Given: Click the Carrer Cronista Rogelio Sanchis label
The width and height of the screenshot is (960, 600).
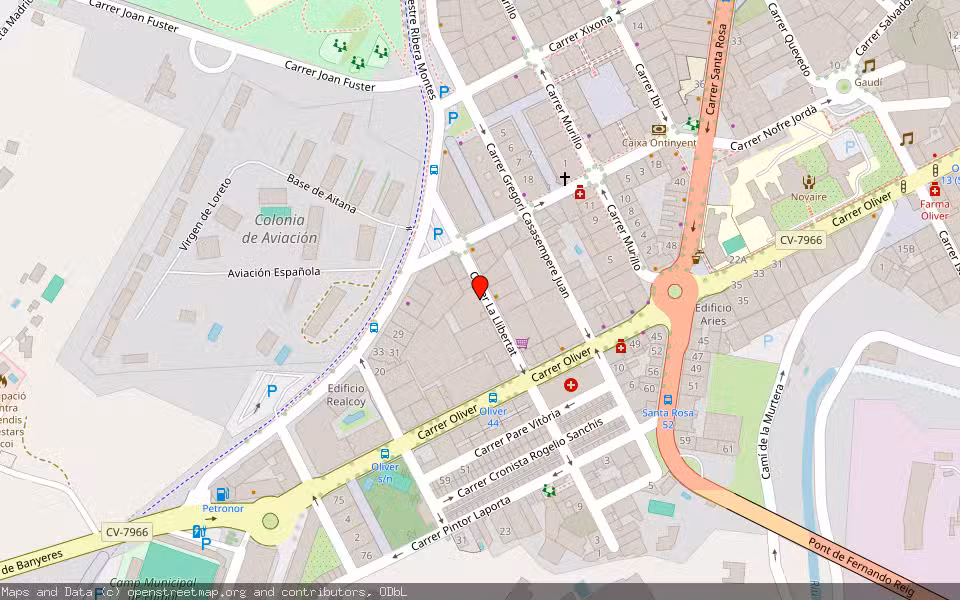Looking at the screenshot, I should coord(530,457).
